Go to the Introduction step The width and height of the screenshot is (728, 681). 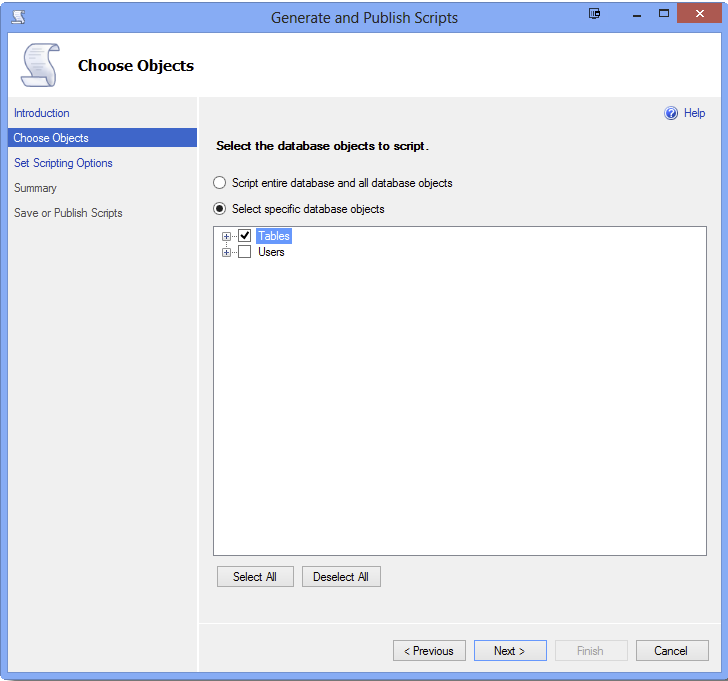pos(42,113)
